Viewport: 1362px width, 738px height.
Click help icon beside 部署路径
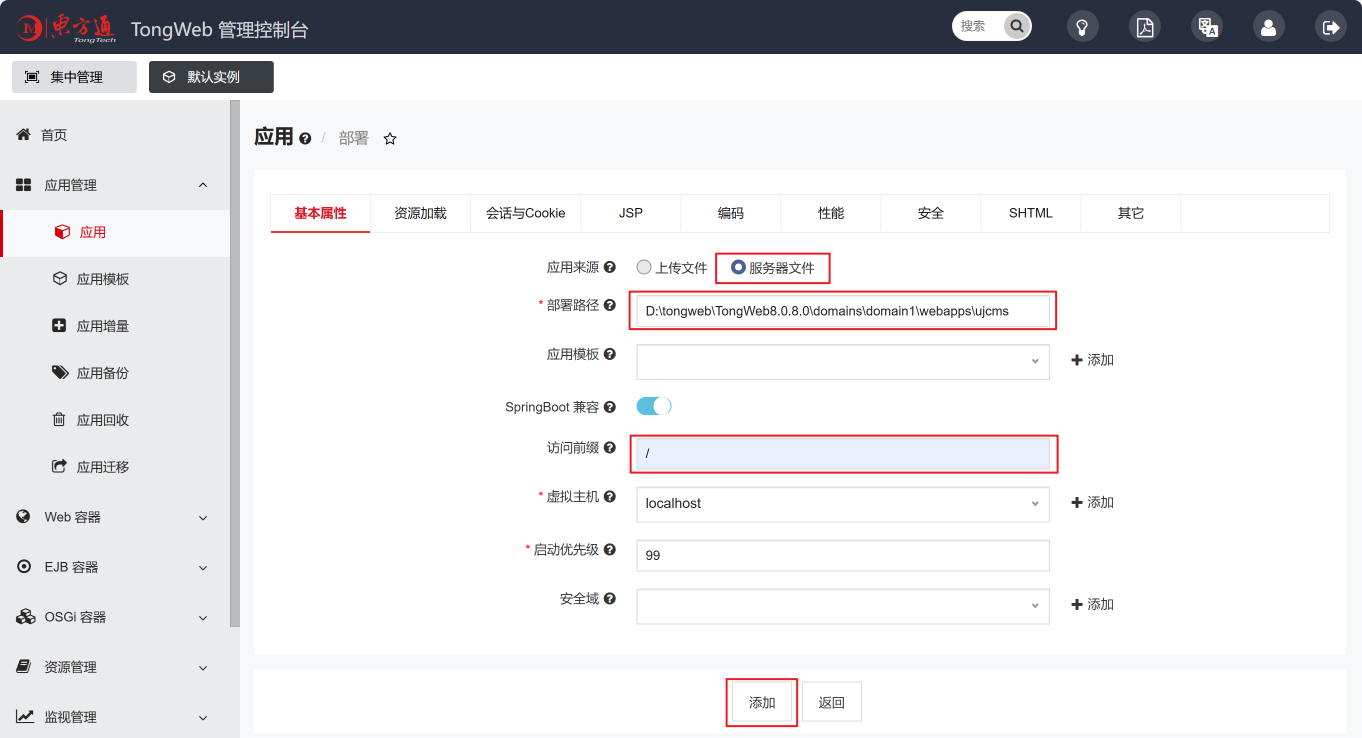click(610, 305)
